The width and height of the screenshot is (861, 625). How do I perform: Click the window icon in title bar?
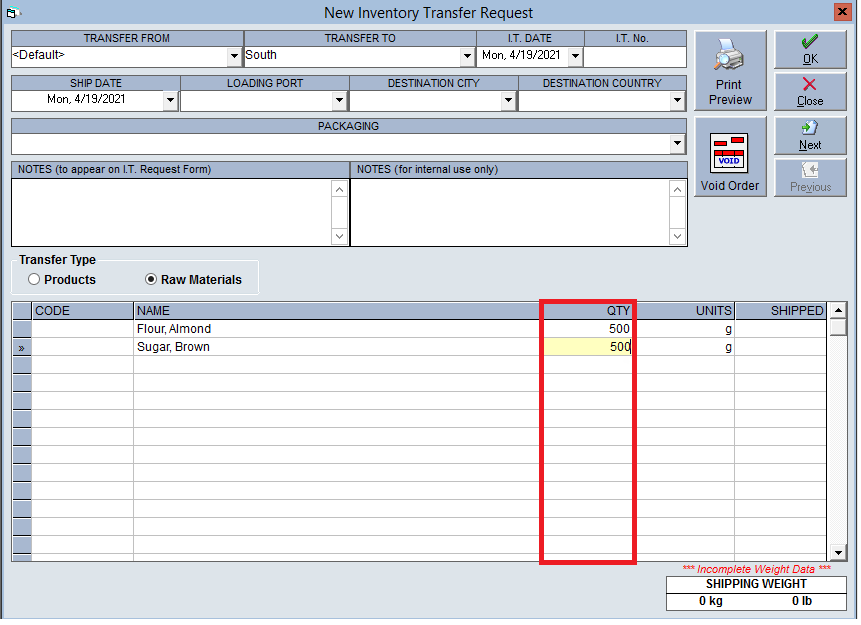point(13,13)
